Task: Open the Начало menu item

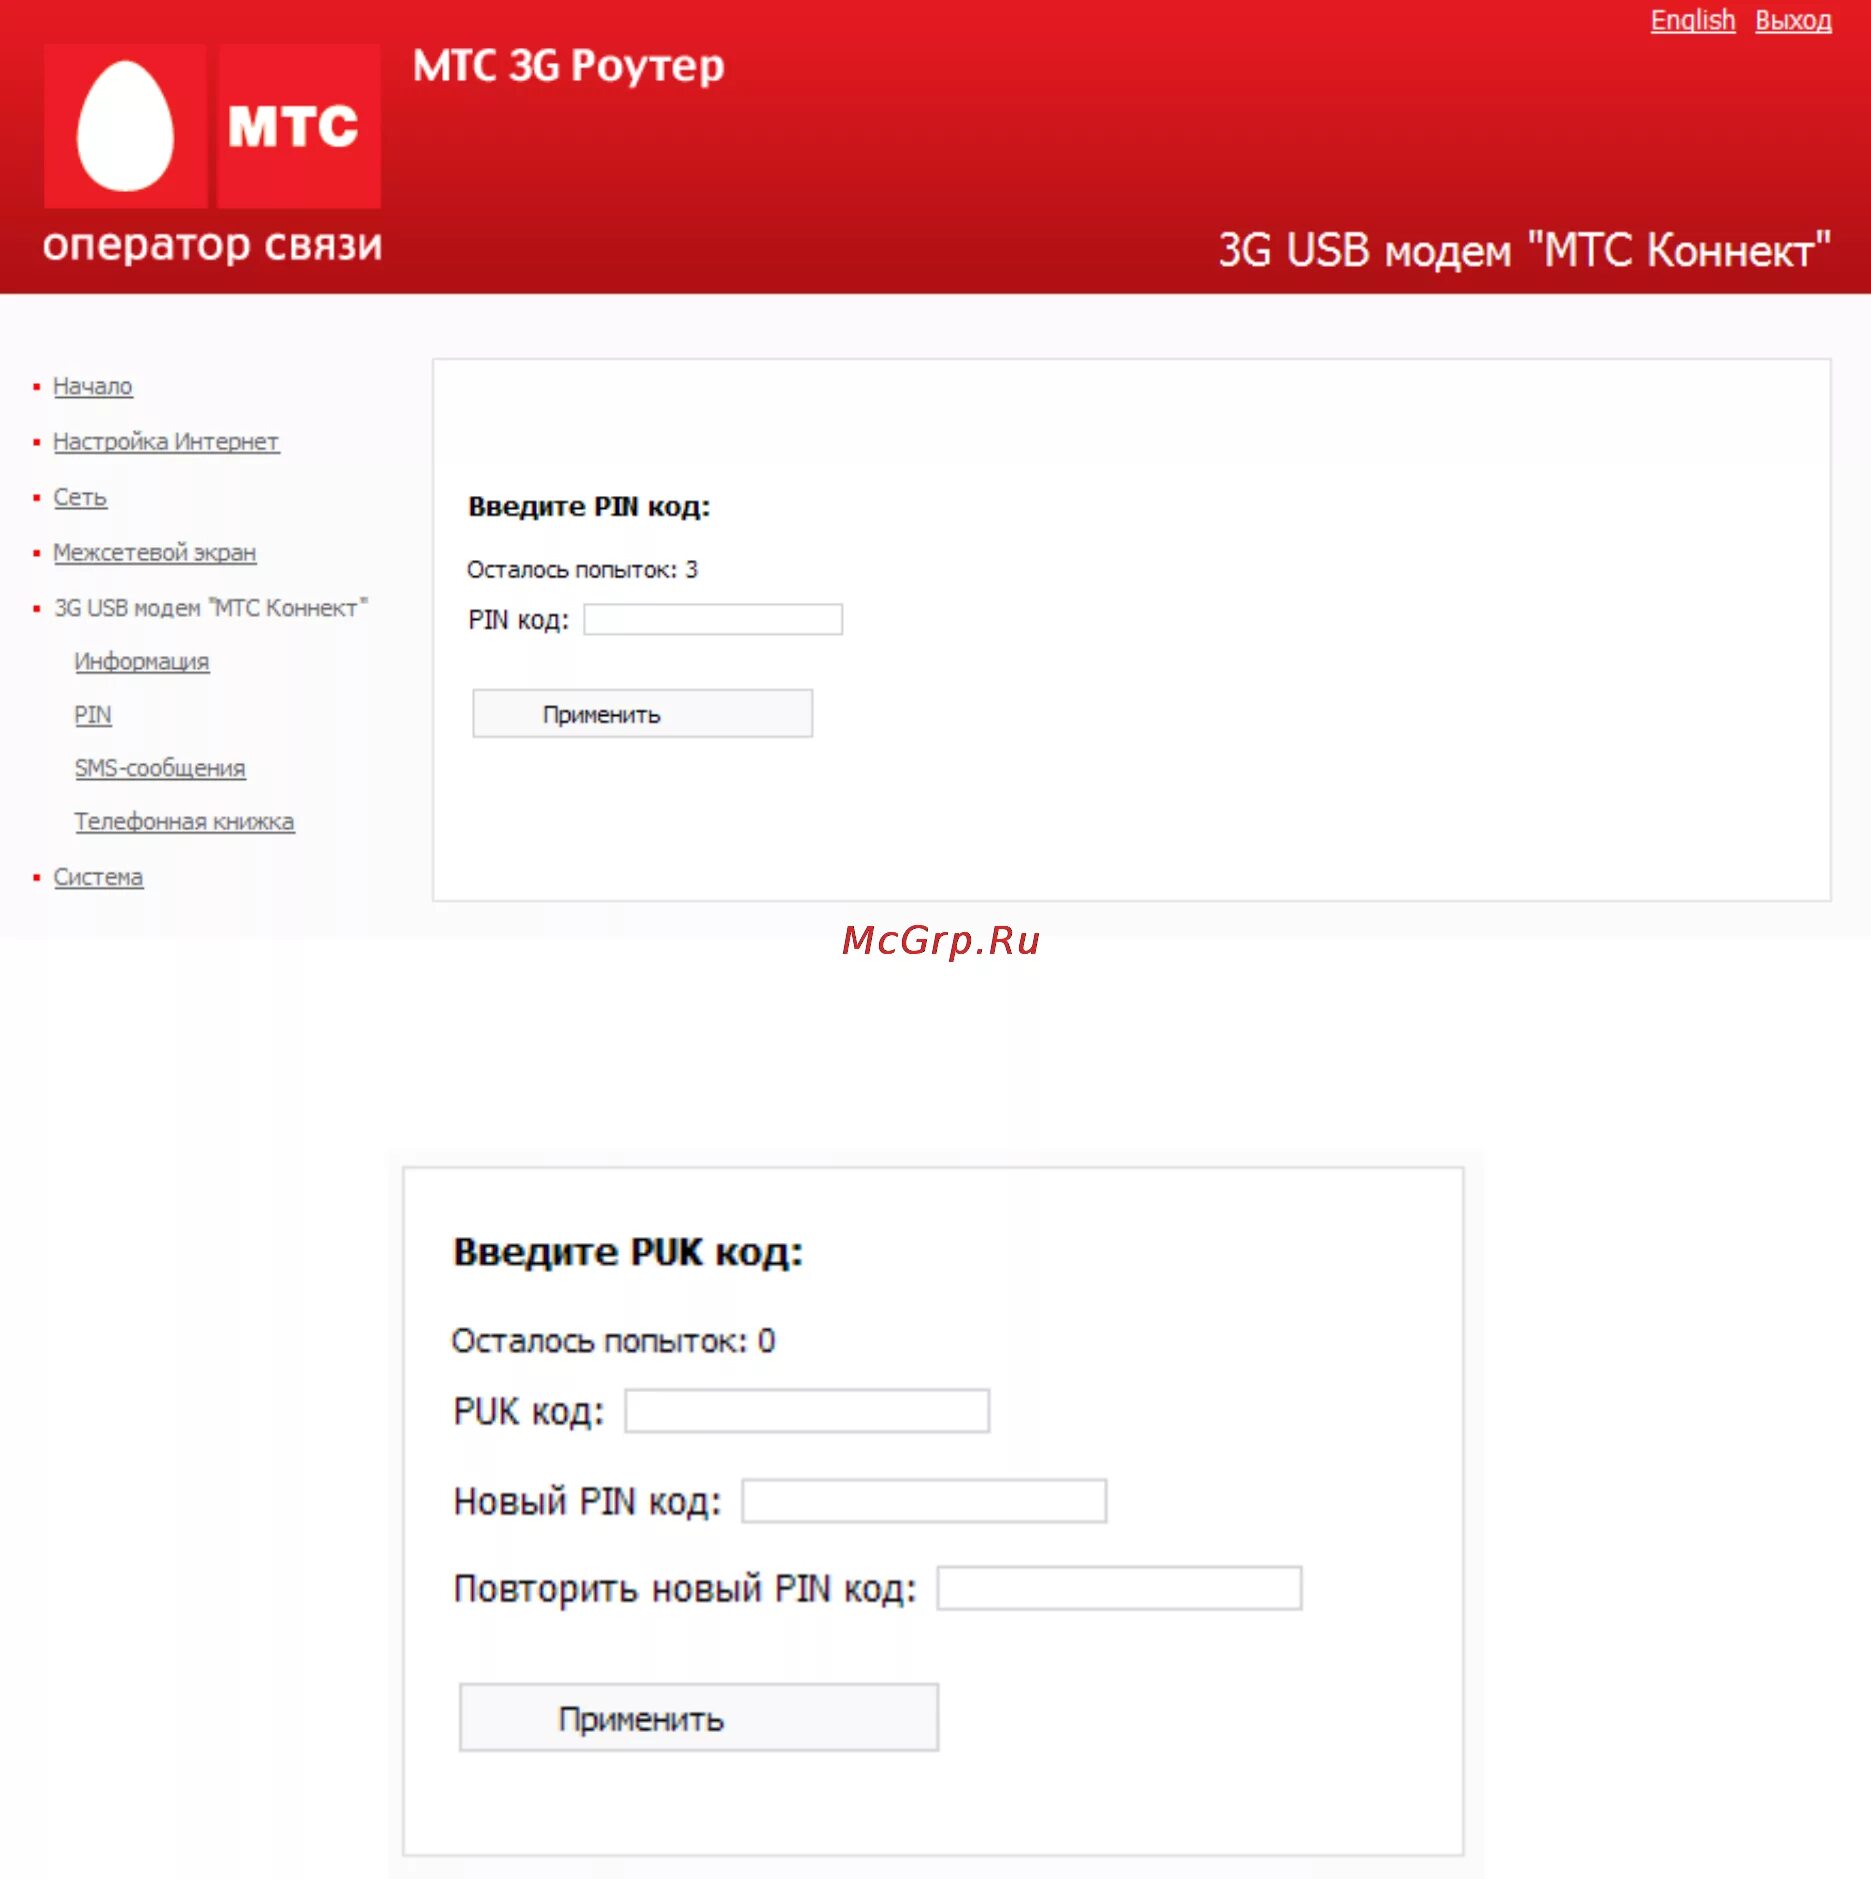Action: click(92, 386)
